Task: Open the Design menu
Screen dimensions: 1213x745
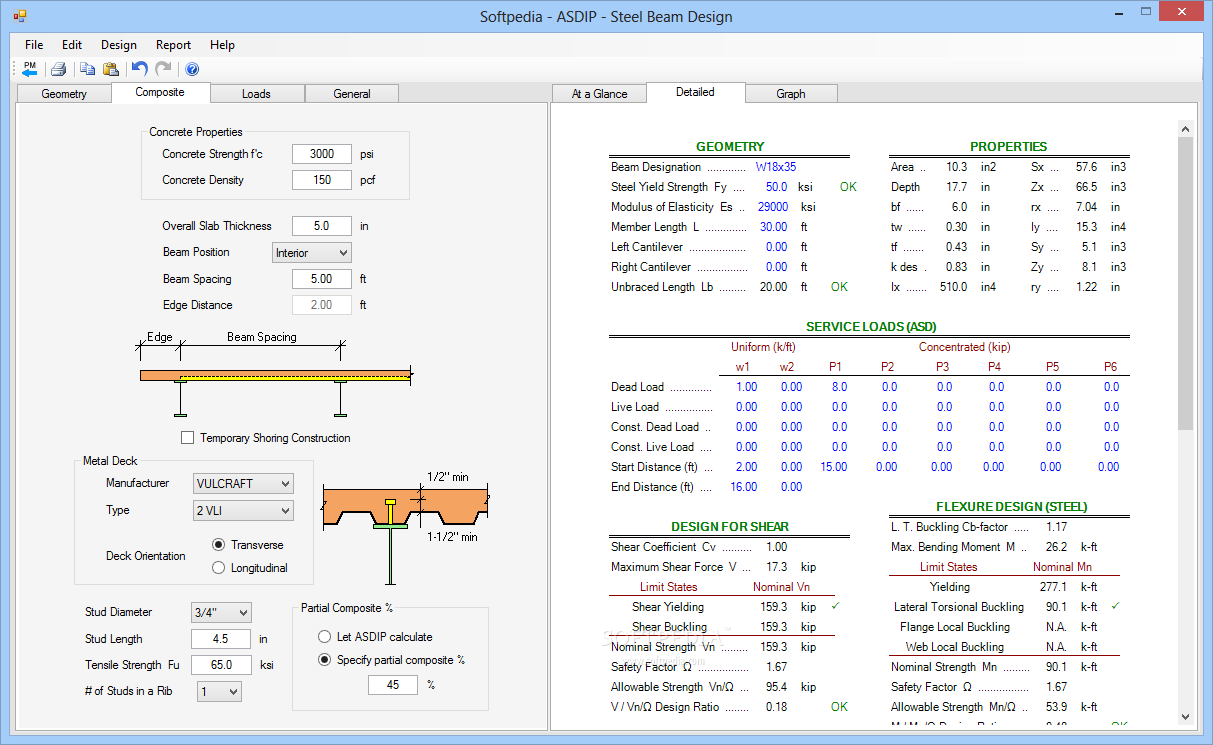Action: coord(119,45)
